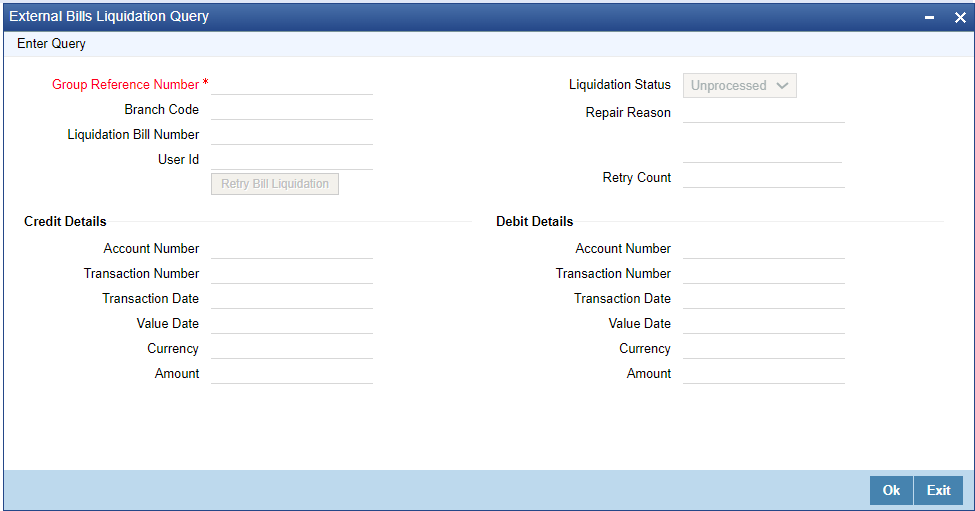Click the Retry Bill Liquidation button
Image resolution: width=975 pixels, height=511 pixels.
coord(275,184)
